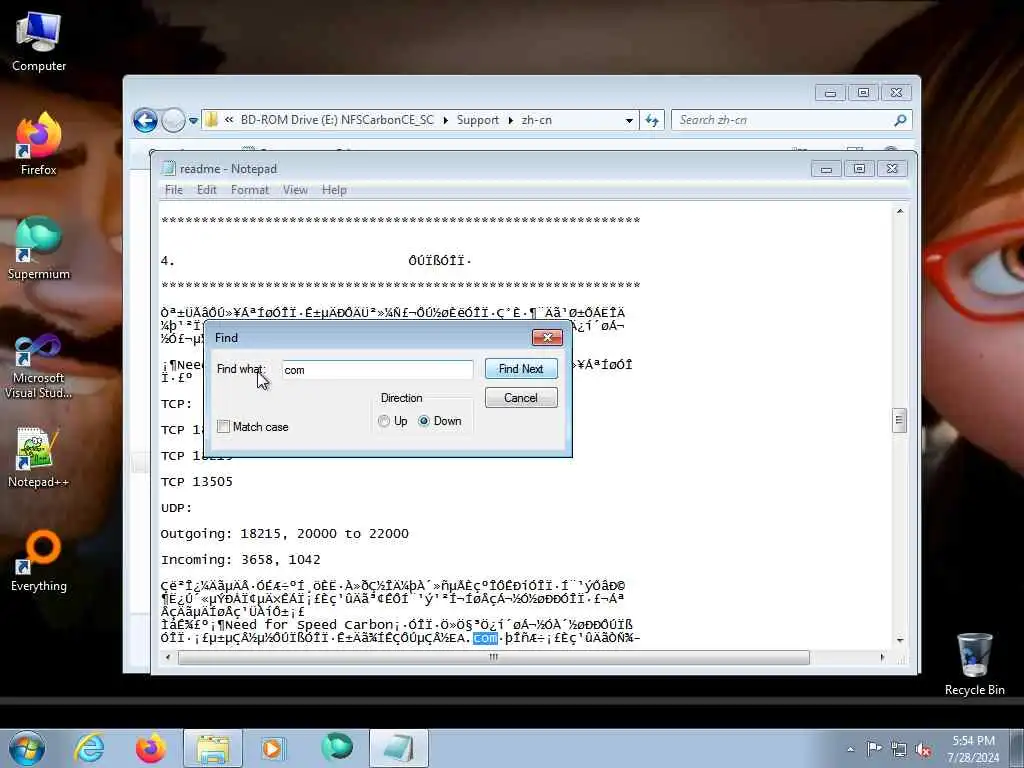Click the Explorer search magnifier icon

click(x=900, y=120)
